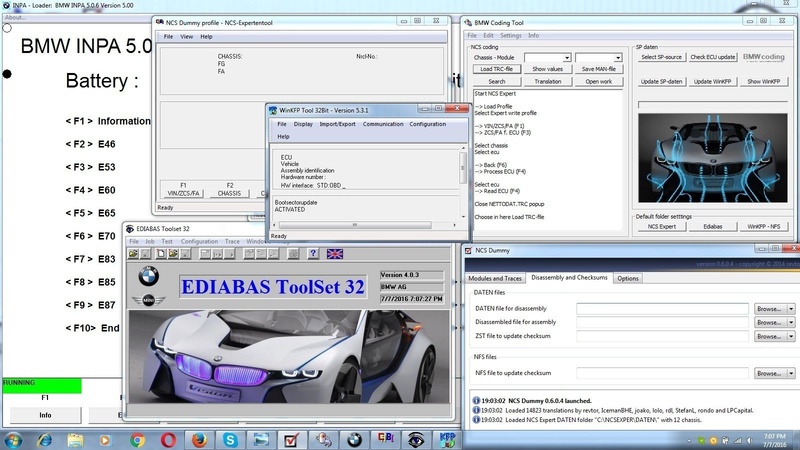
Task: Launch Opera browser from the taskbar
Action: click(168, 440)
